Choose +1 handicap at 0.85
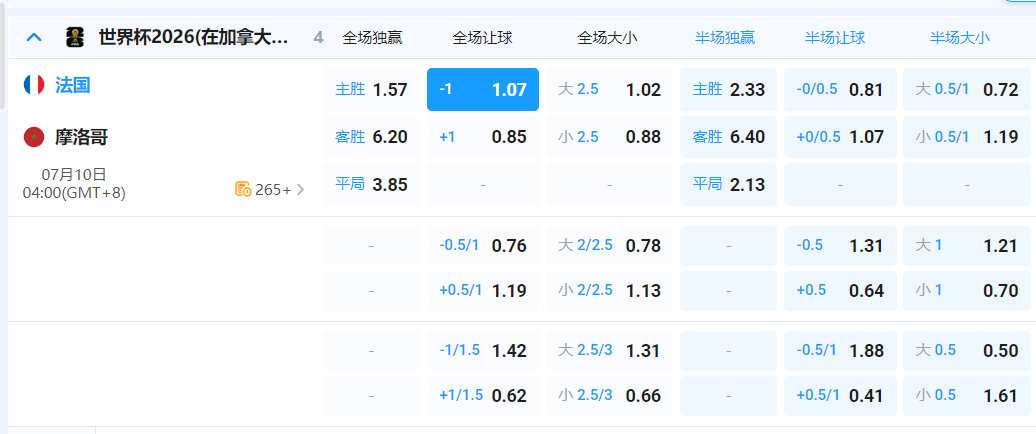This screenshot has width=1036, height=434. coord(483,137)
